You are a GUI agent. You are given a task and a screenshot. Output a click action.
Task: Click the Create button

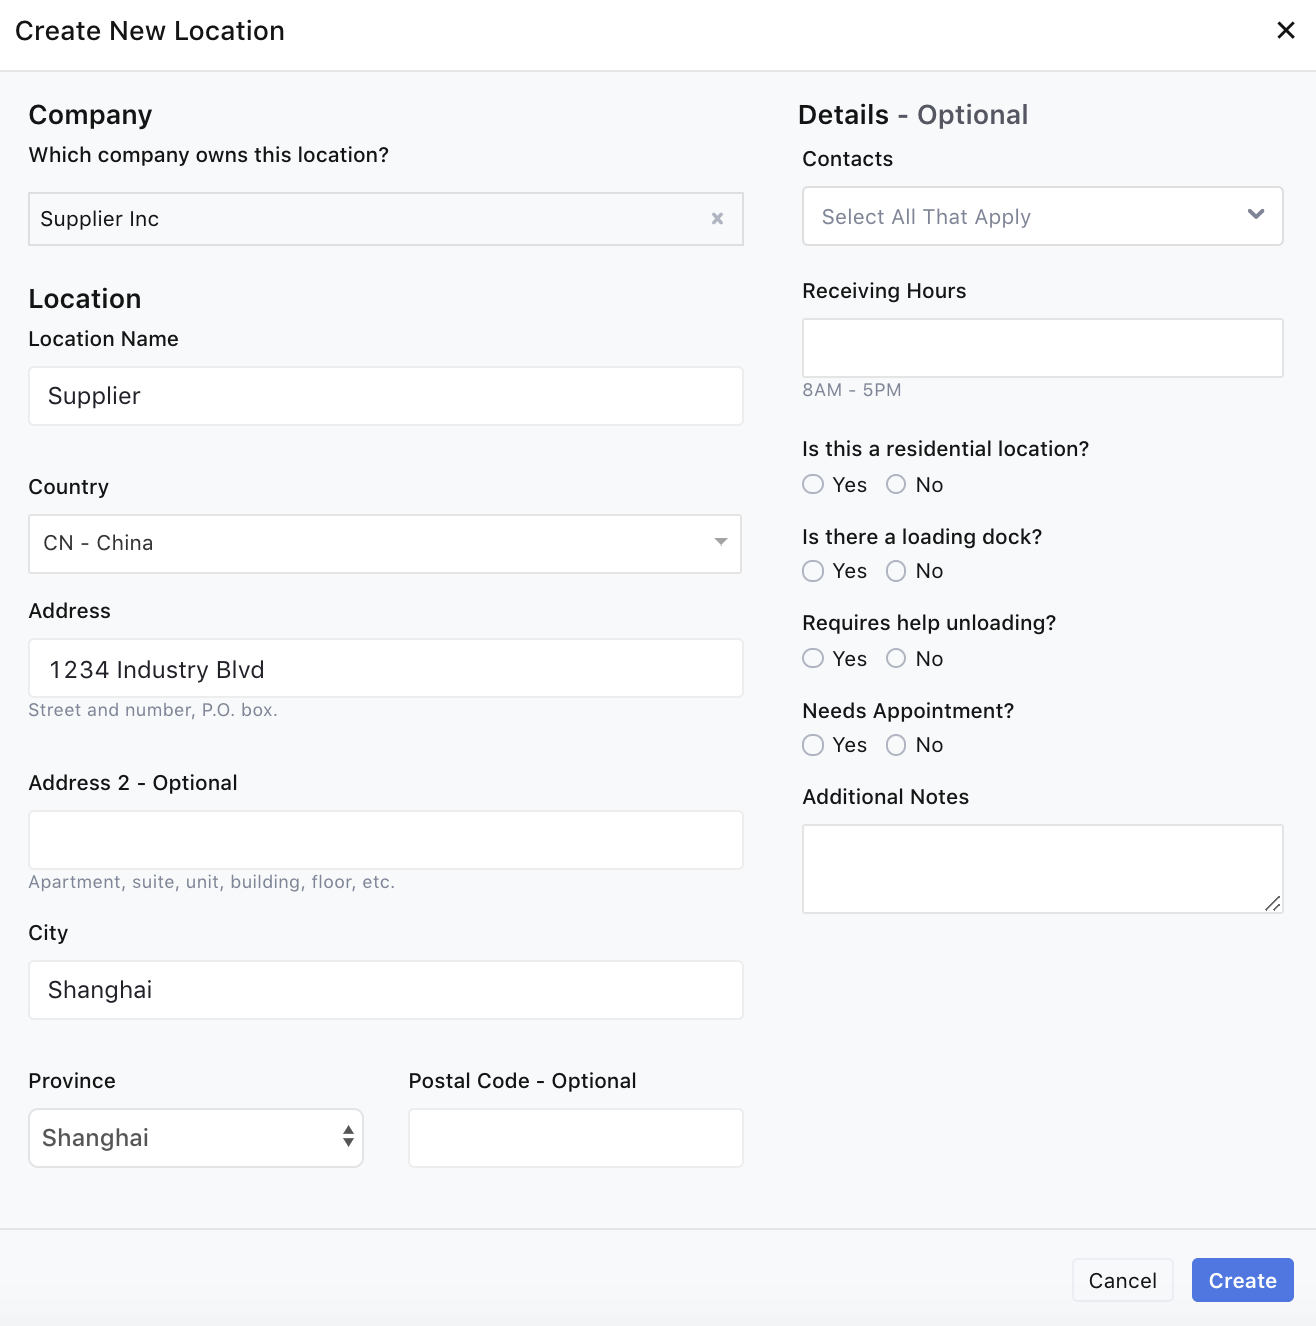click(1242, 1280)
